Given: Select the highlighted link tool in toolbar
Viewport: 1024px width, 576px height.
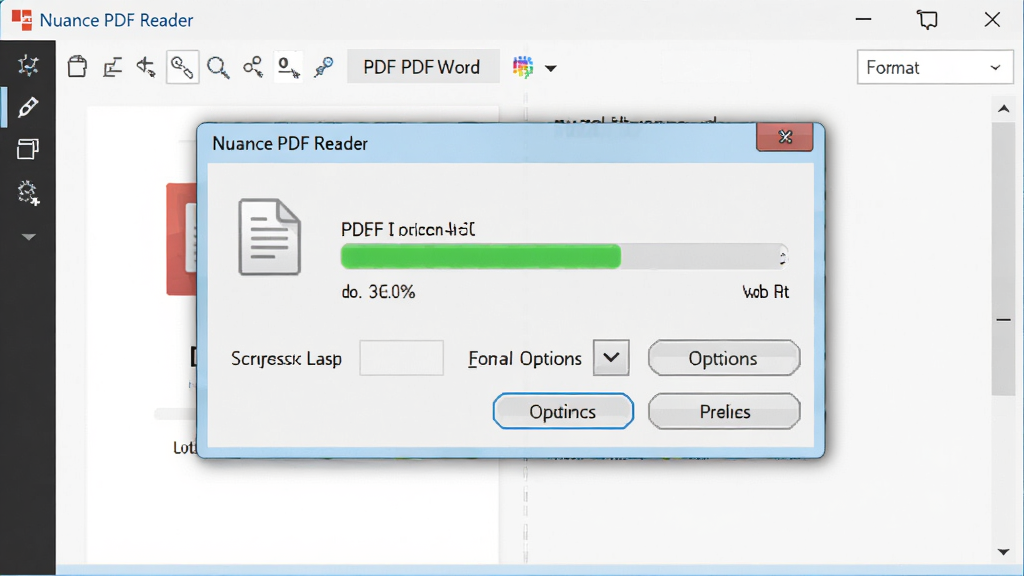Looking at the screenshot, I should pyautogui.click(x=182, y=67).
